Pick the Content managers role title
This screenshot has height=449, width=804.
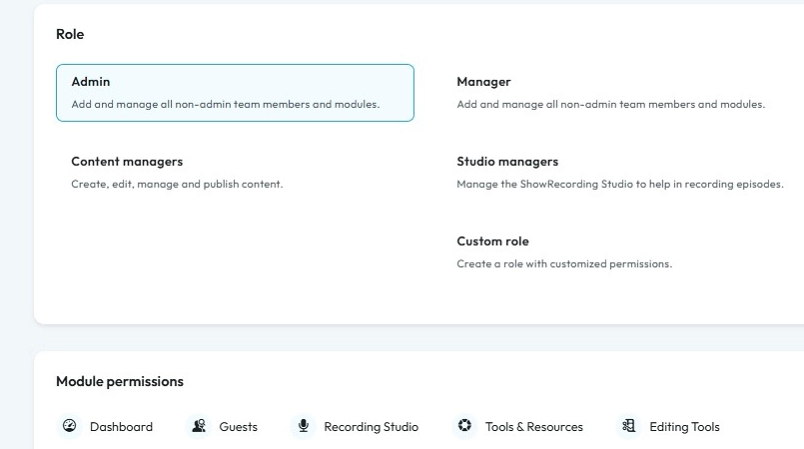pos(127,162)
